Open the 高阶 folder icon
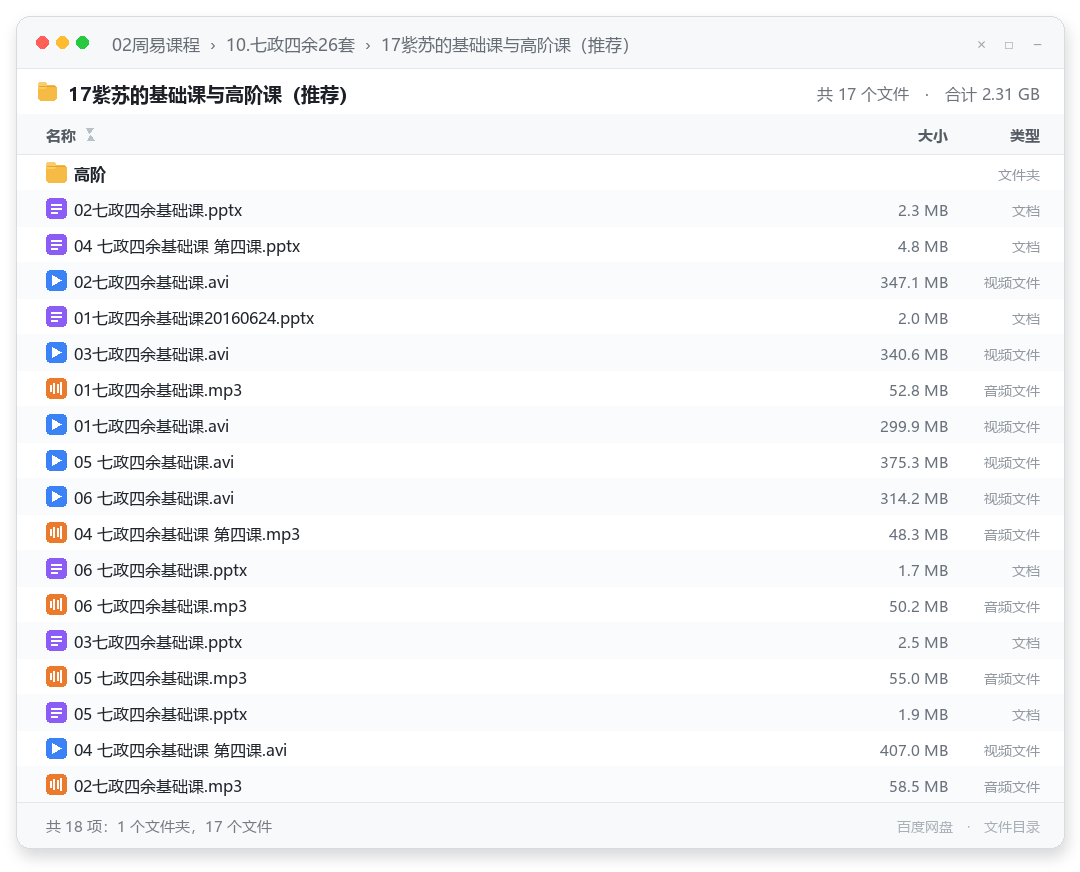 coord(56,174)
